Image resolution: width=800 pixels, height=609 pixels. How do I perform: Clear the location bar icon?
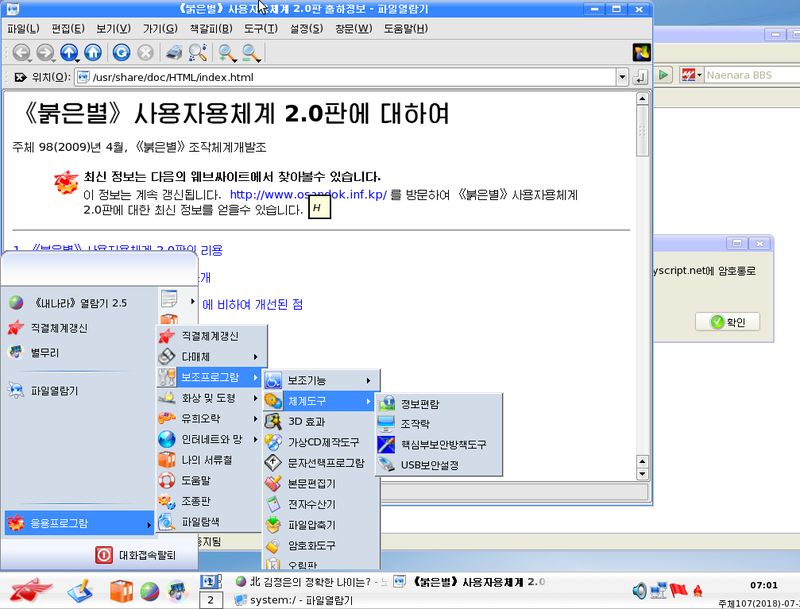coord(20,77)
